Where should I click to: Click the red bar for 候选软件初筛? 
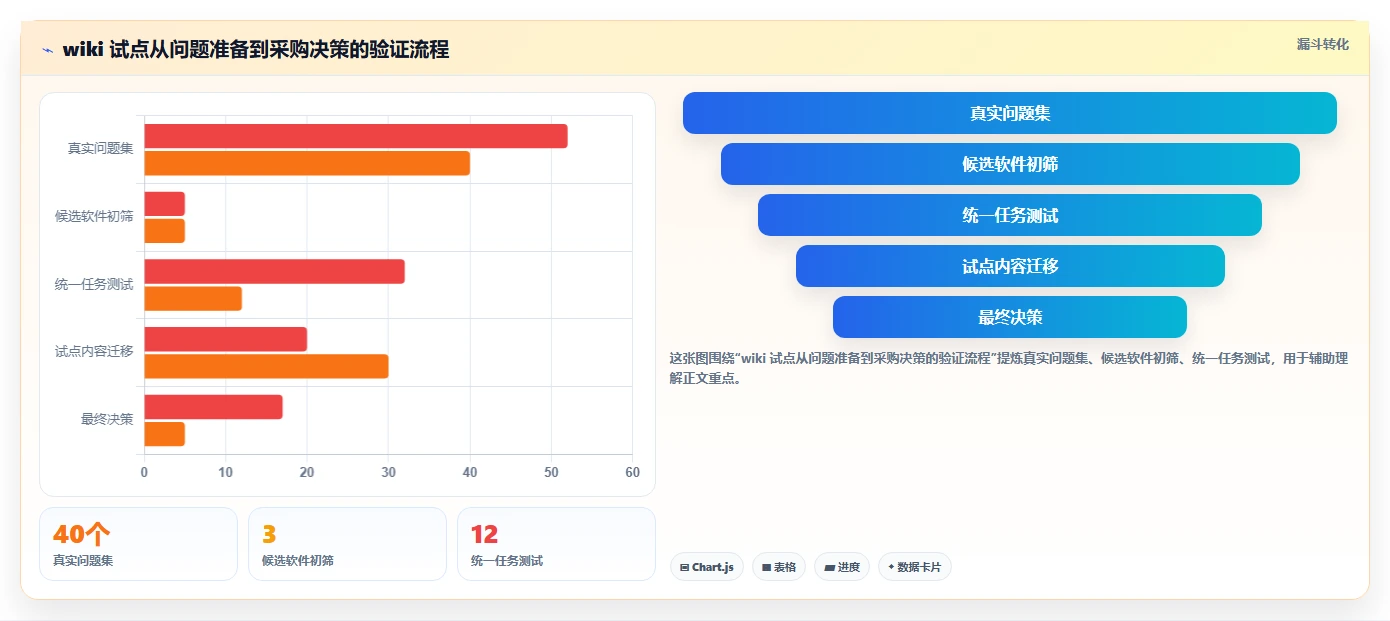tap(165, 204)
